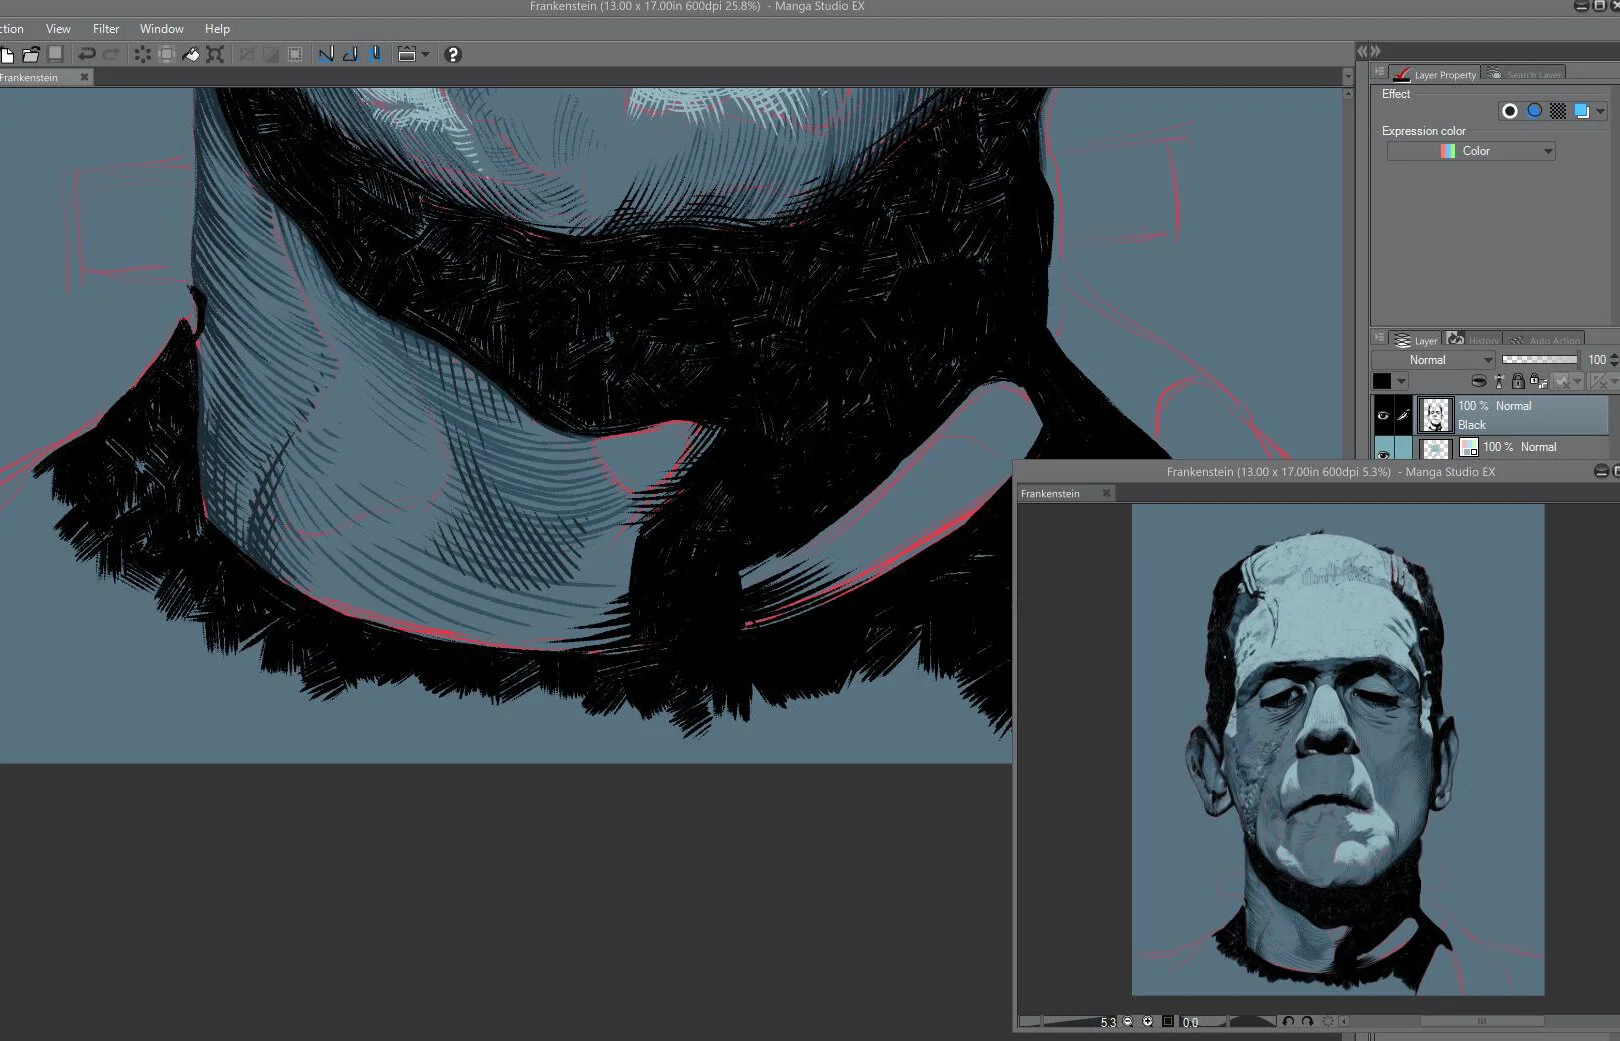Click the second layer's color icon
This screenshot has width=1620, height=1041.
click(1469, 447)
